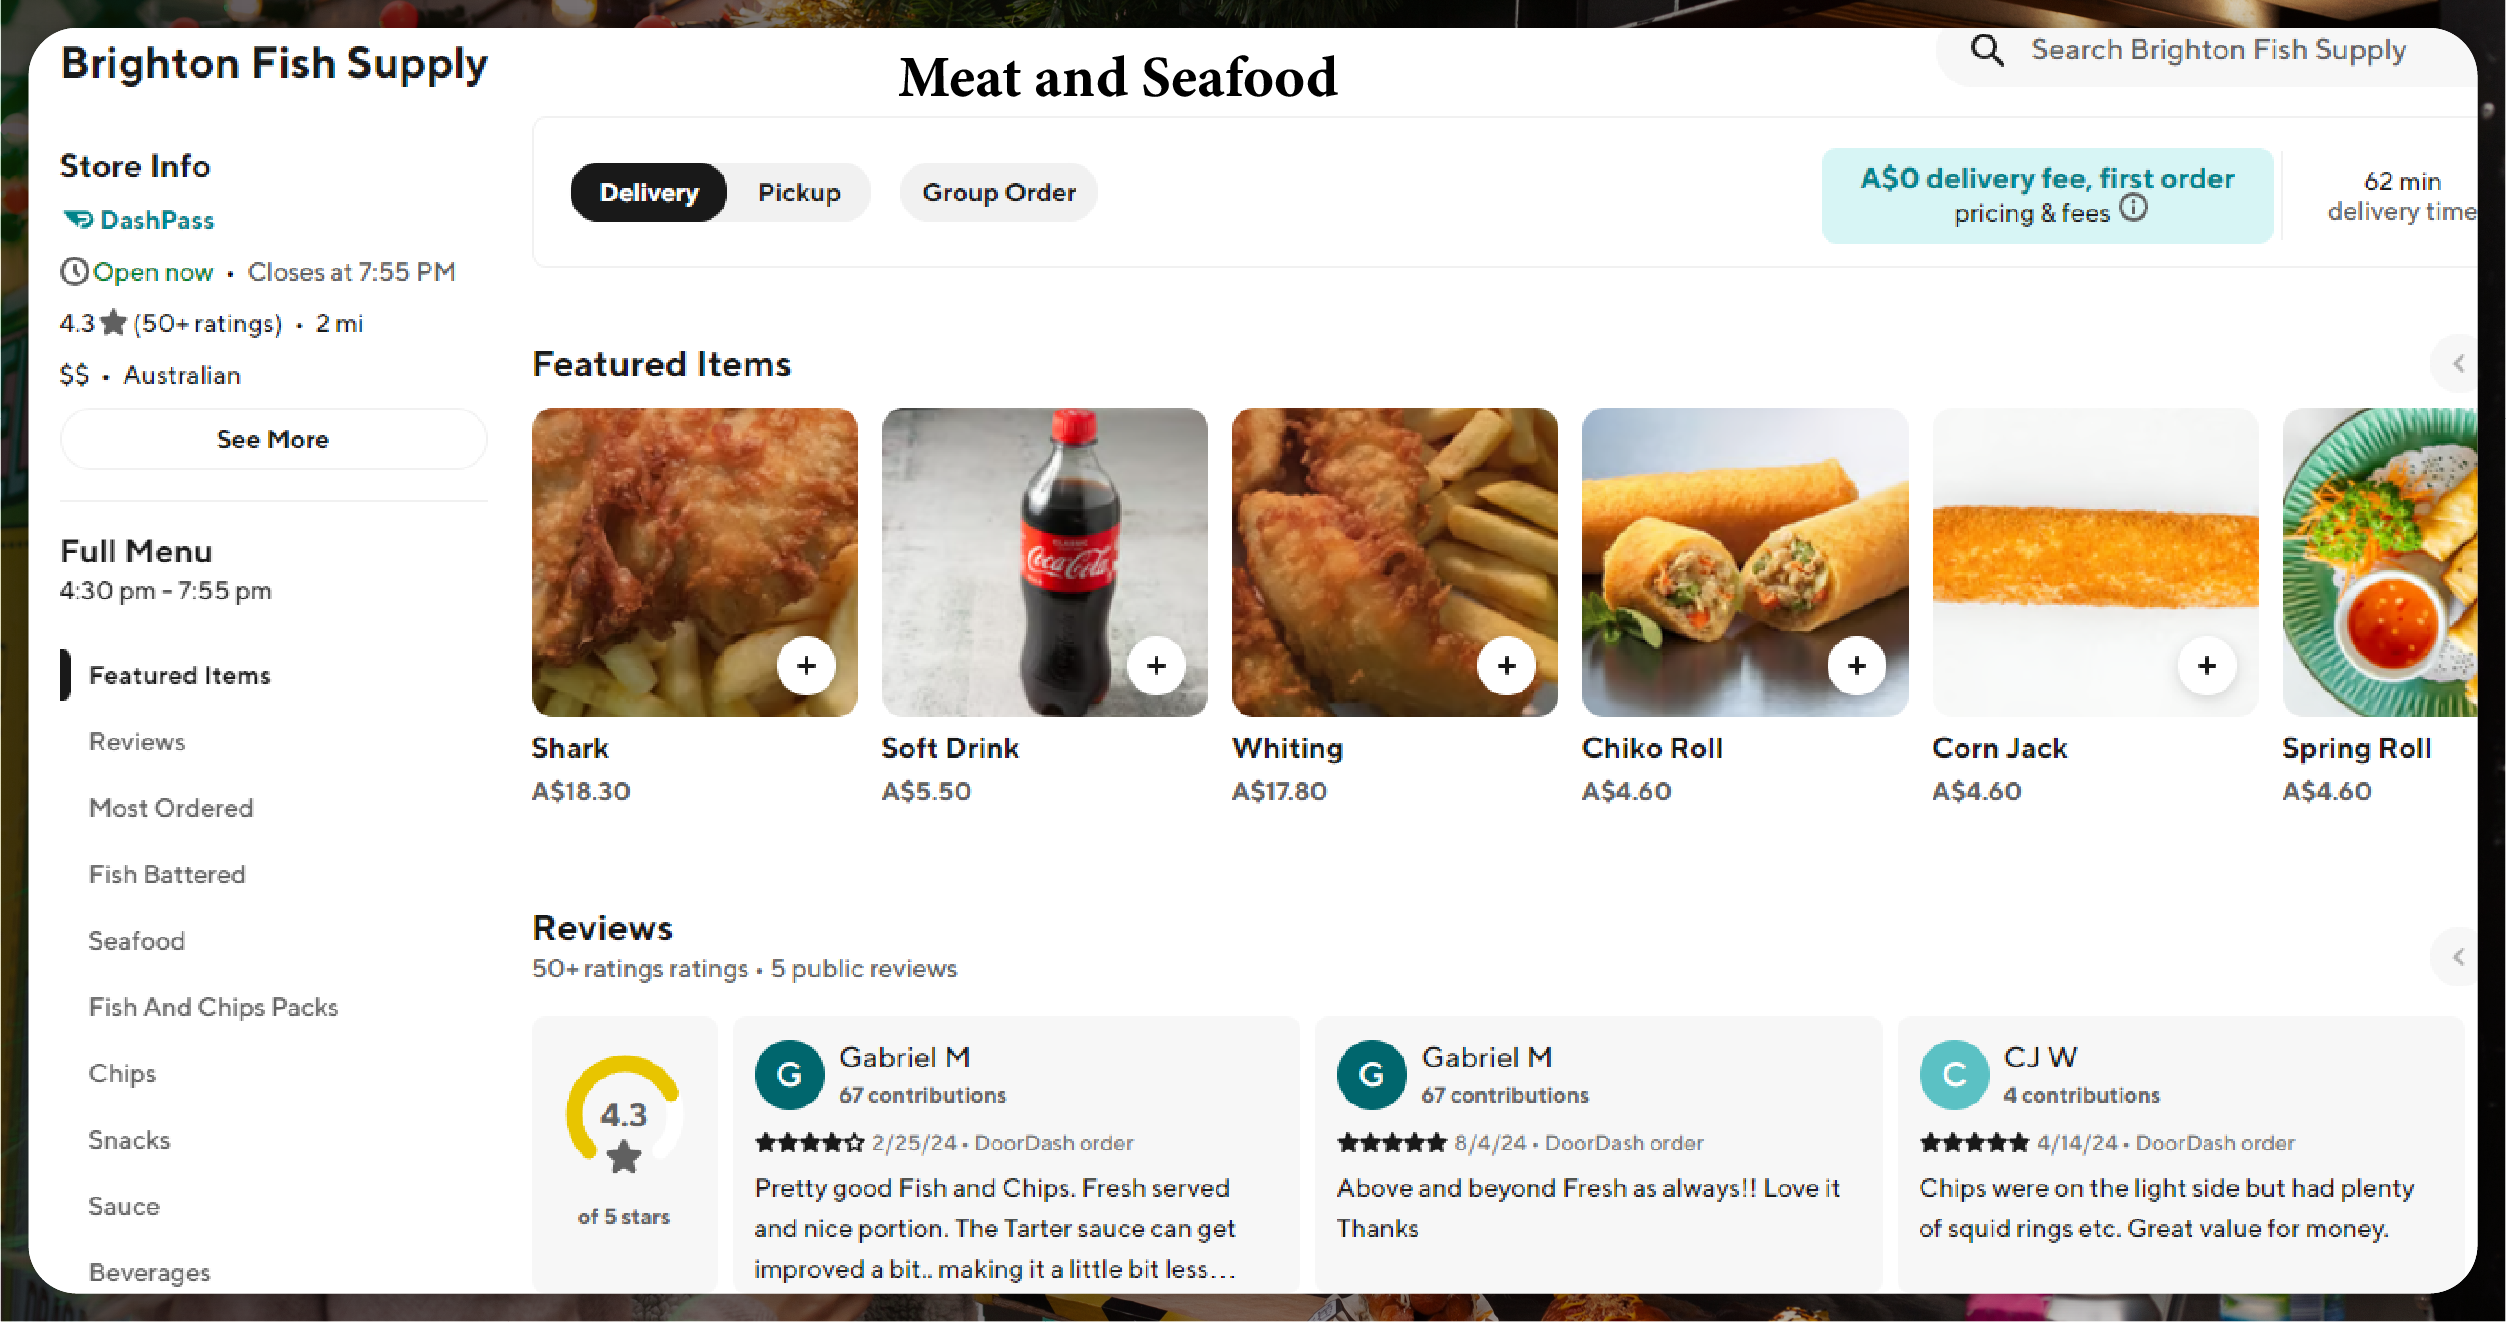Image resolution: width=2506 pixels, height=1323 pixels.
Task: Open pricing & fees info icon
Action: [x=2133, y=208]
